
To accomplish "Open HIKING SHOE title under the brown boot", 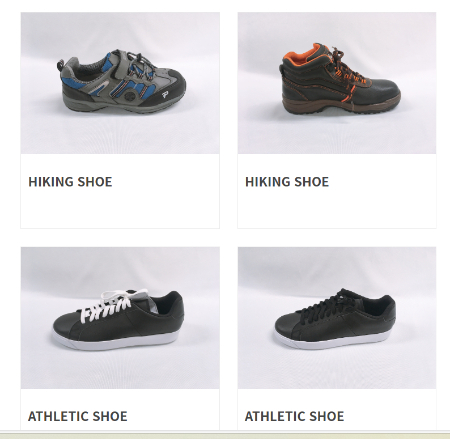I will tap(287, 182).
